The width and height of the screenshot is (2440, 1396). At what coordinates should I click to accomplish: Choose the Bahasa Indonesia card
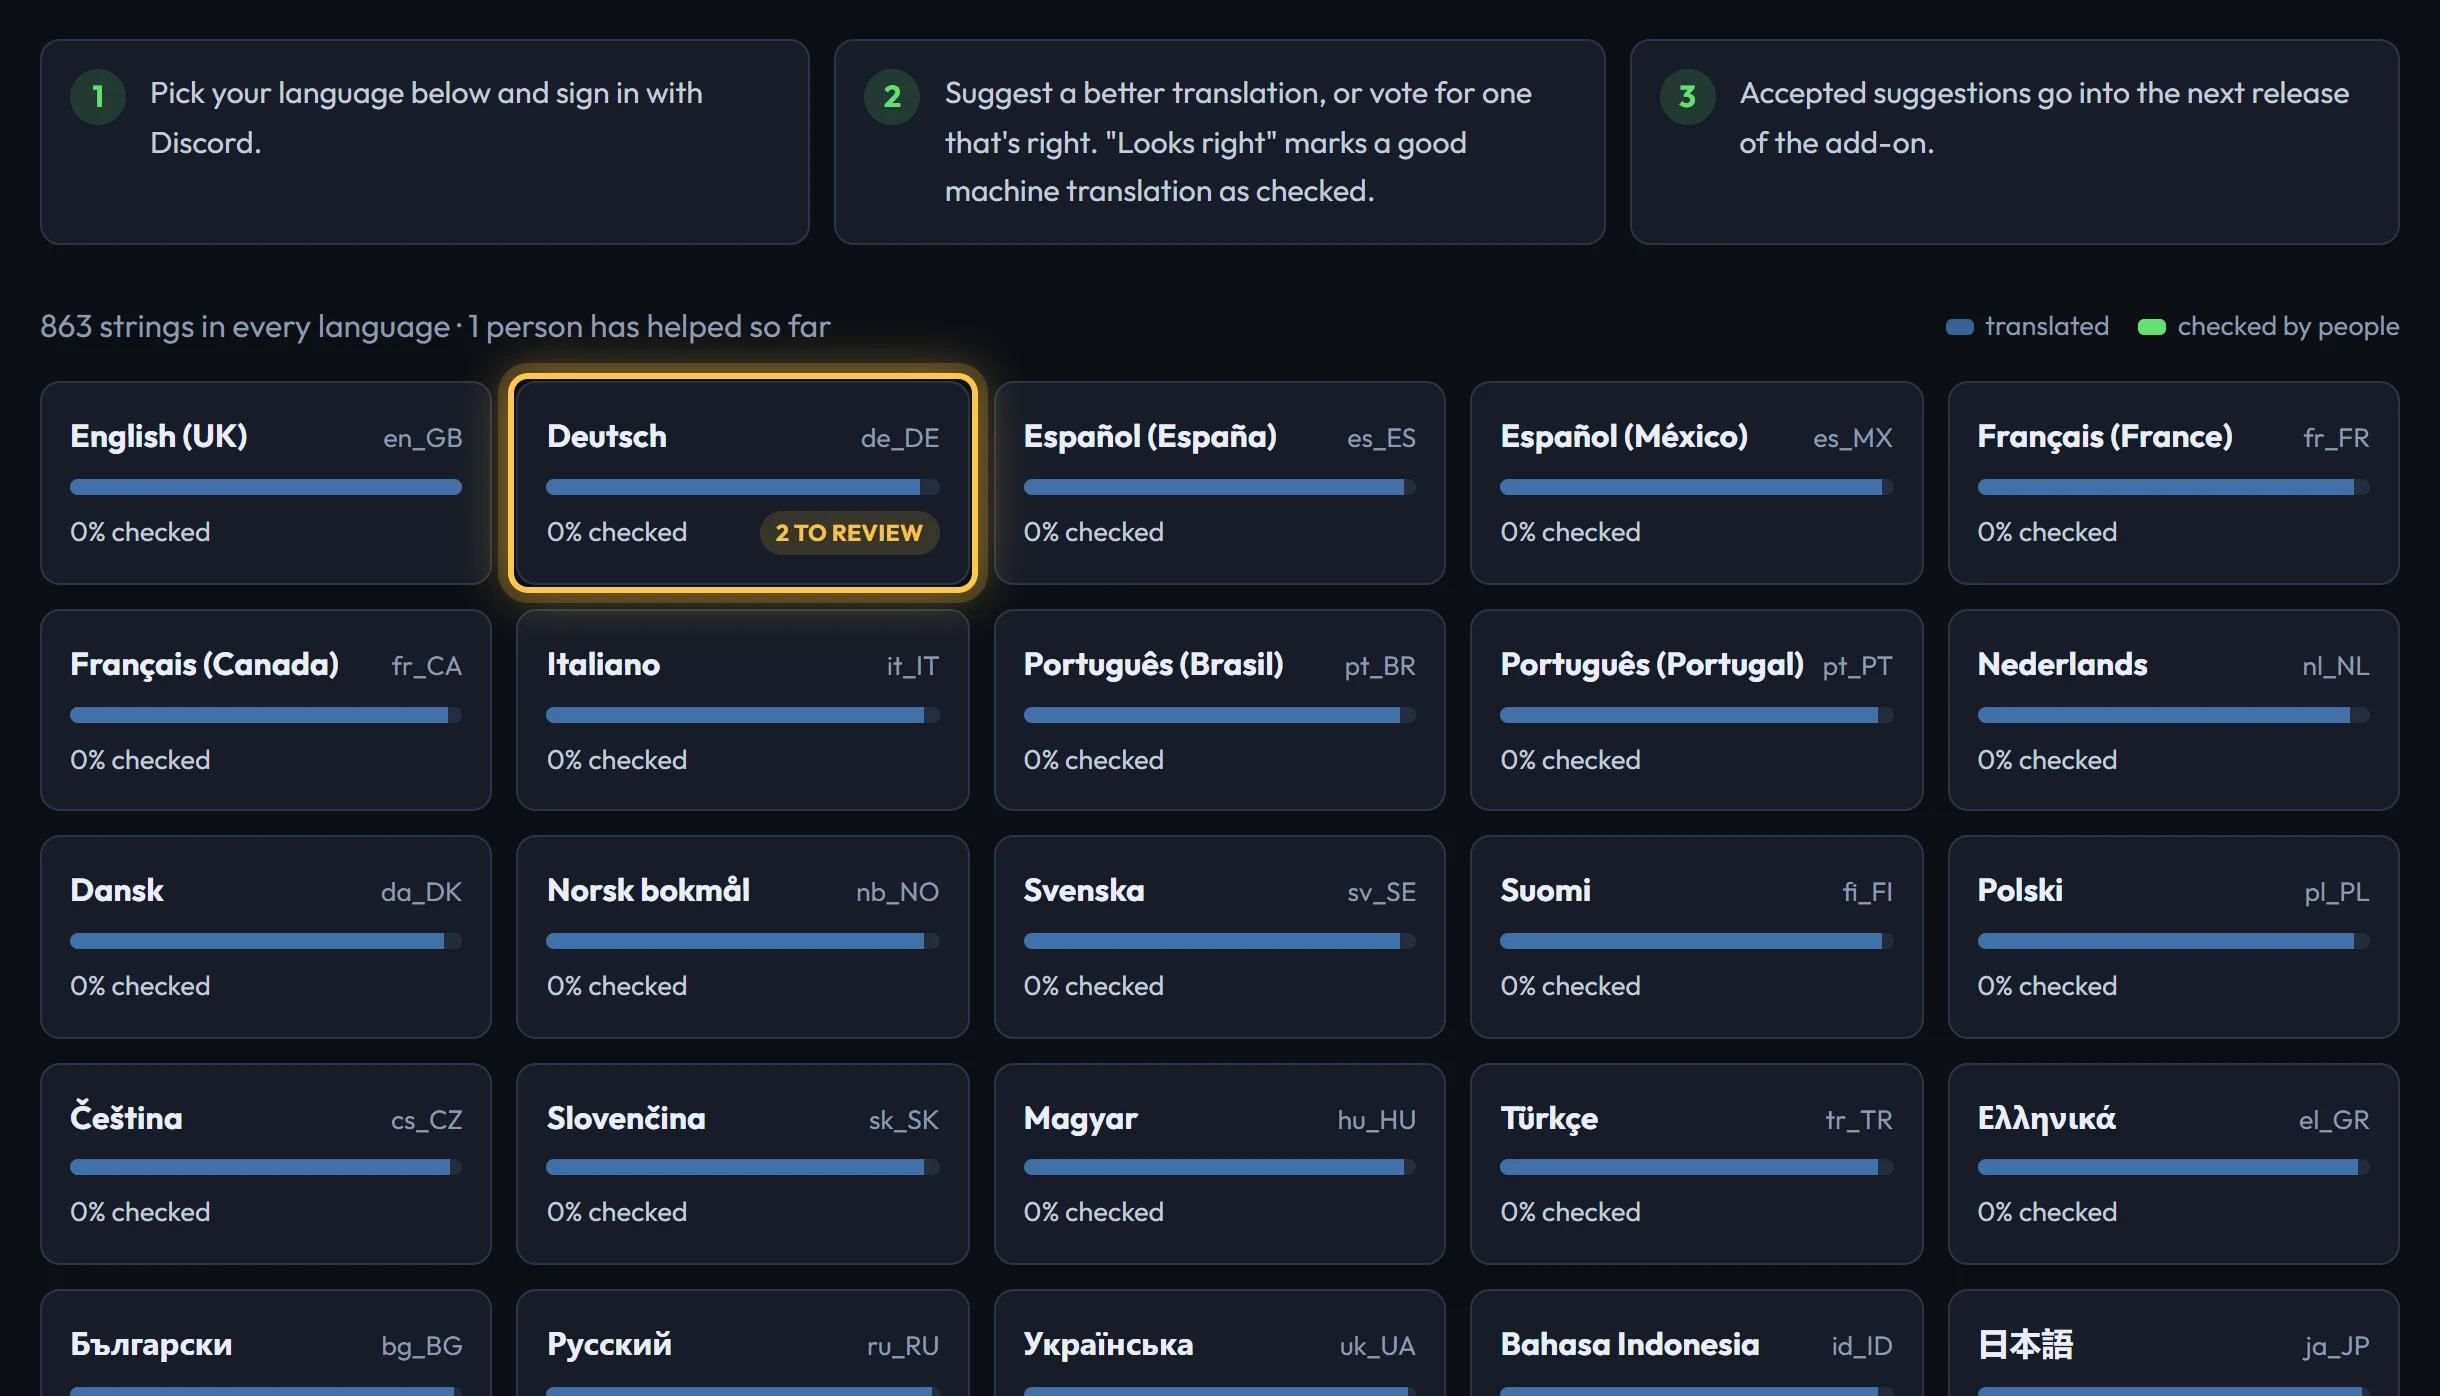tap(1696, 1343)
